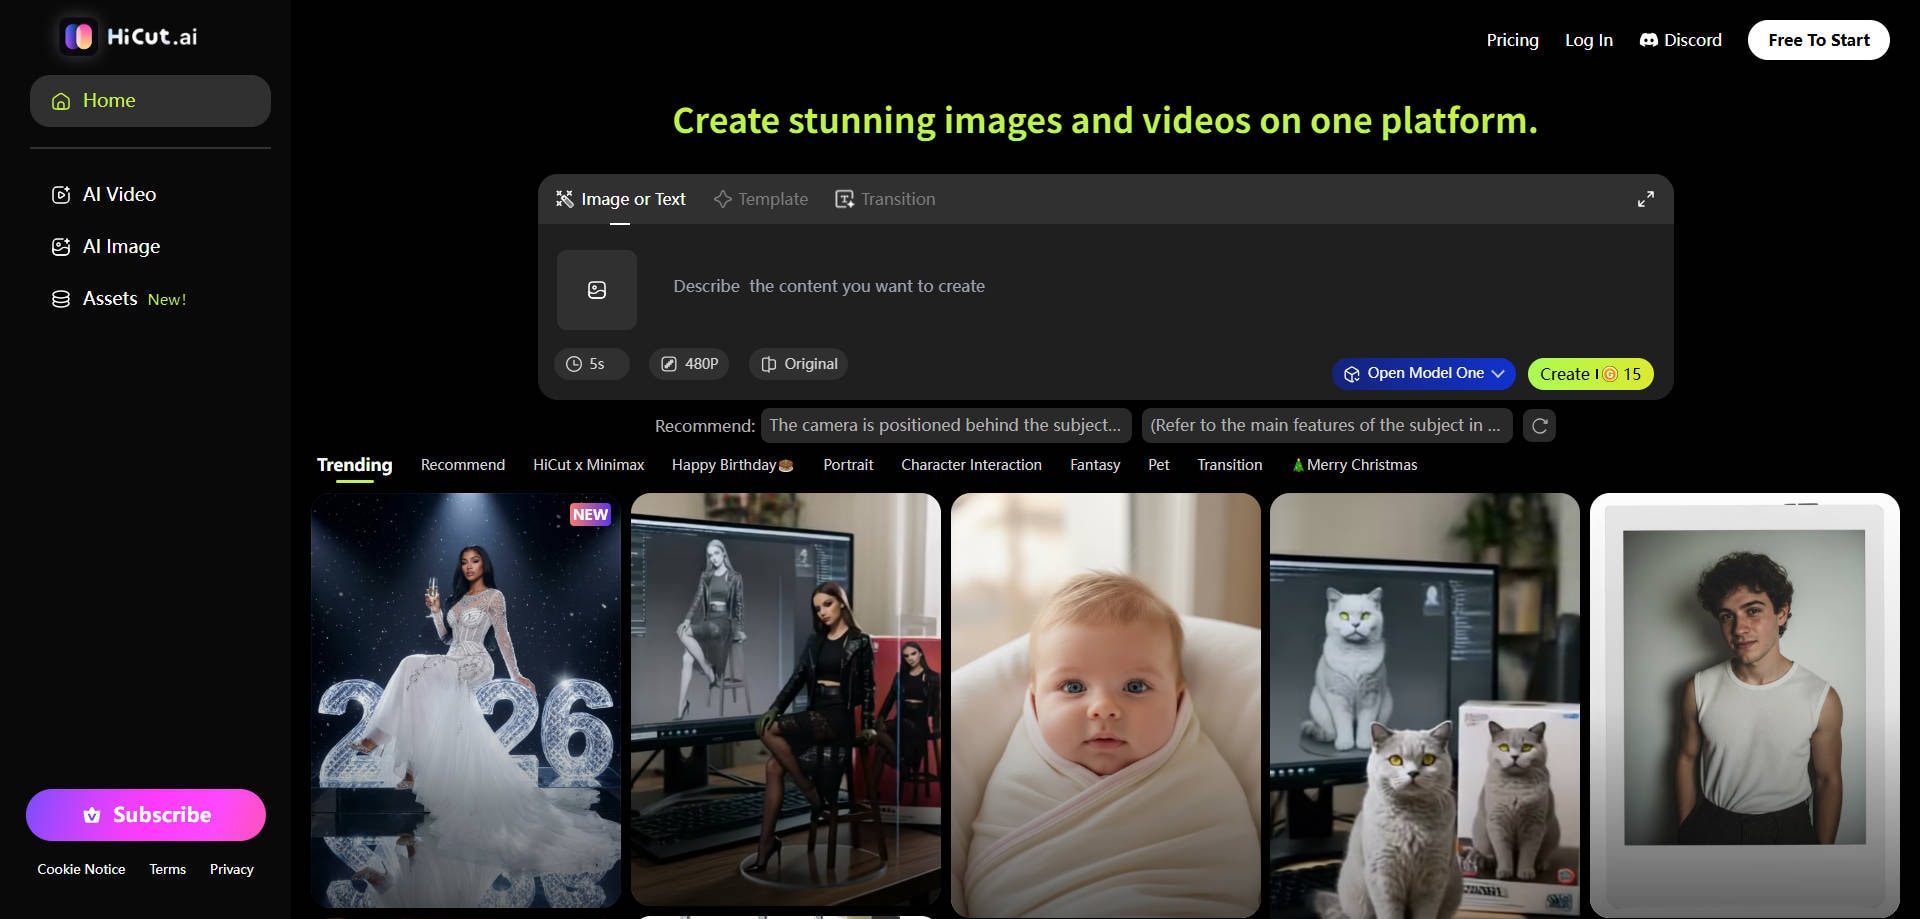Screen dimensions: 1920x919
Task: Switch to the Transition creation tab
Action: pyautogui.click(x=886, y=199)
